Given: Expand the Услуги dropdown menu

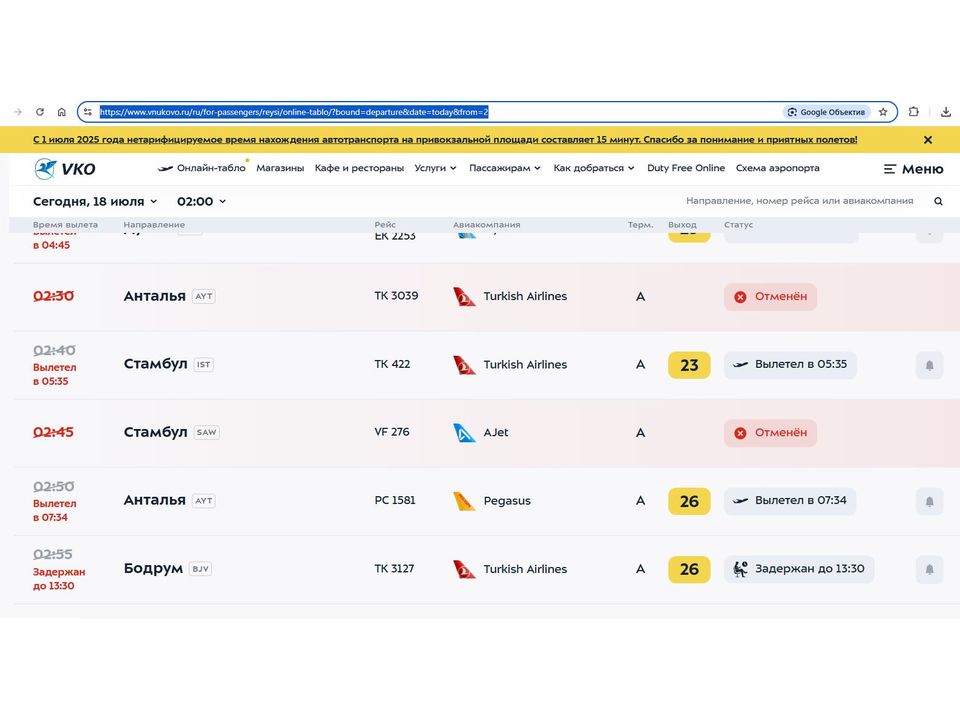Looking at the screenshot, I should pos(435,168).
